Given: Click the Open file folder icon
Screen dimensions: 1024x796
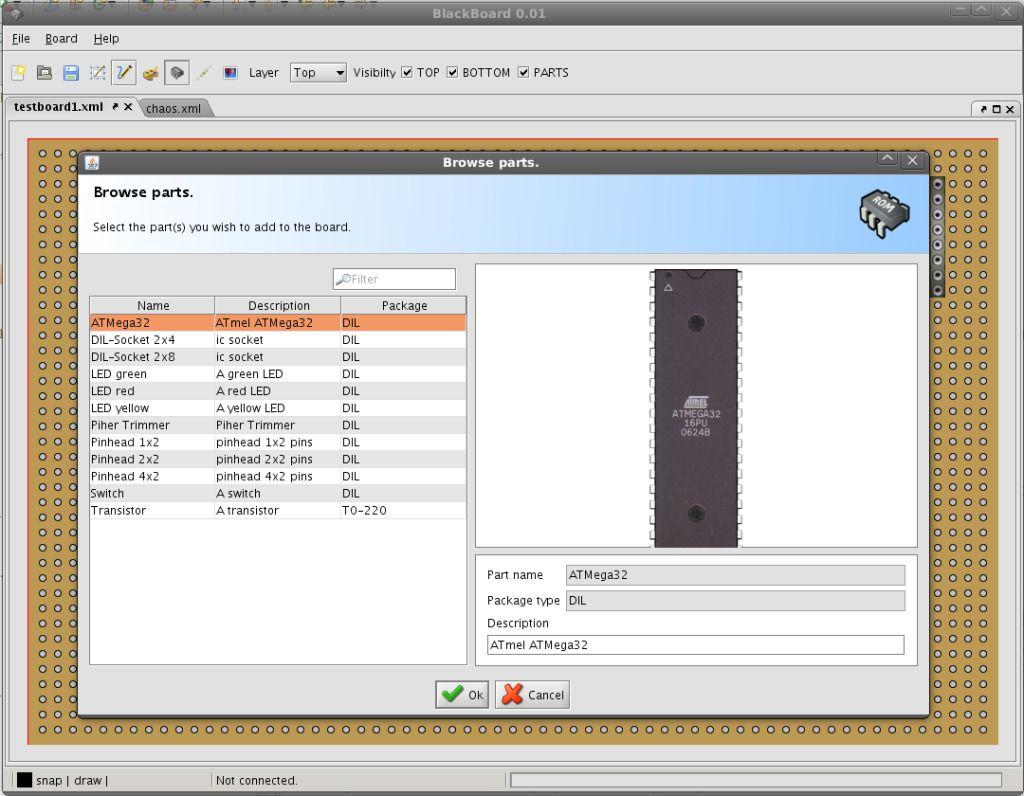Looking at the screenshot, I should point(44,72).
